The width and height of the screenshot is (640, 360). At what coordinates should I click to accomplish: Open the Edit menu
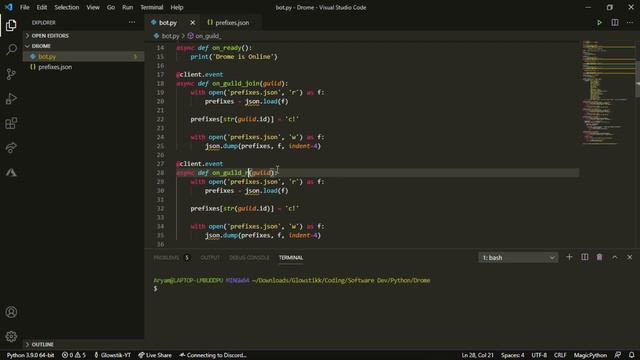click(42, 7)
